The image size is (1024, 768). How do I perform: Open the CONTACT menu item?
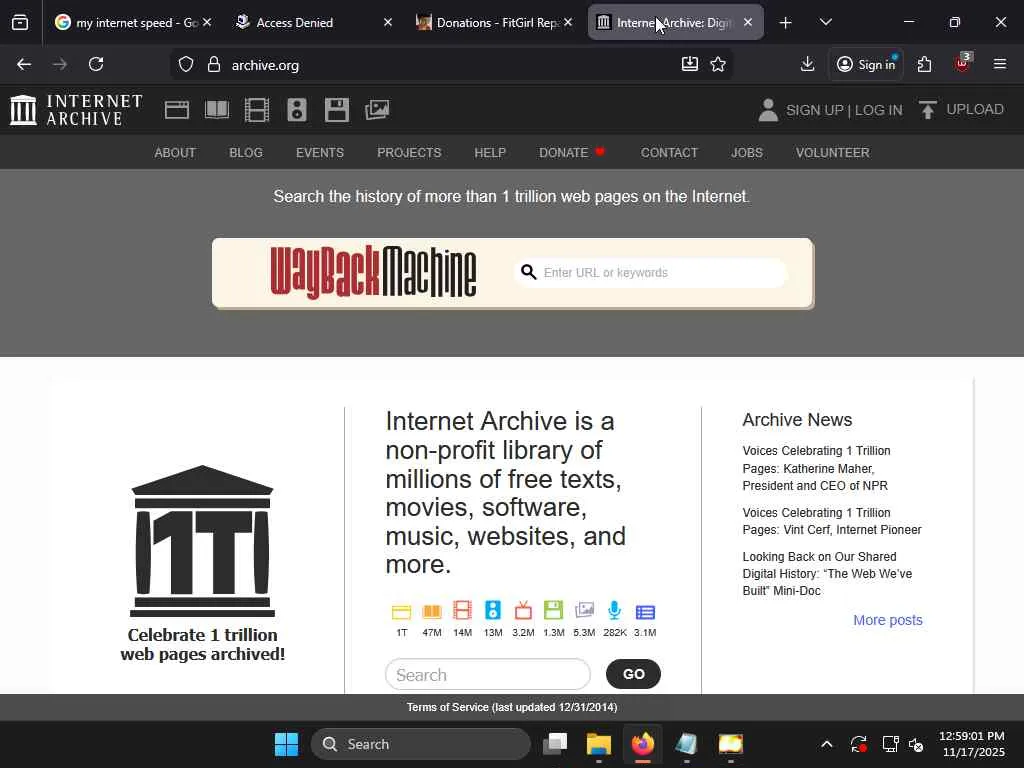click(669, 152)
